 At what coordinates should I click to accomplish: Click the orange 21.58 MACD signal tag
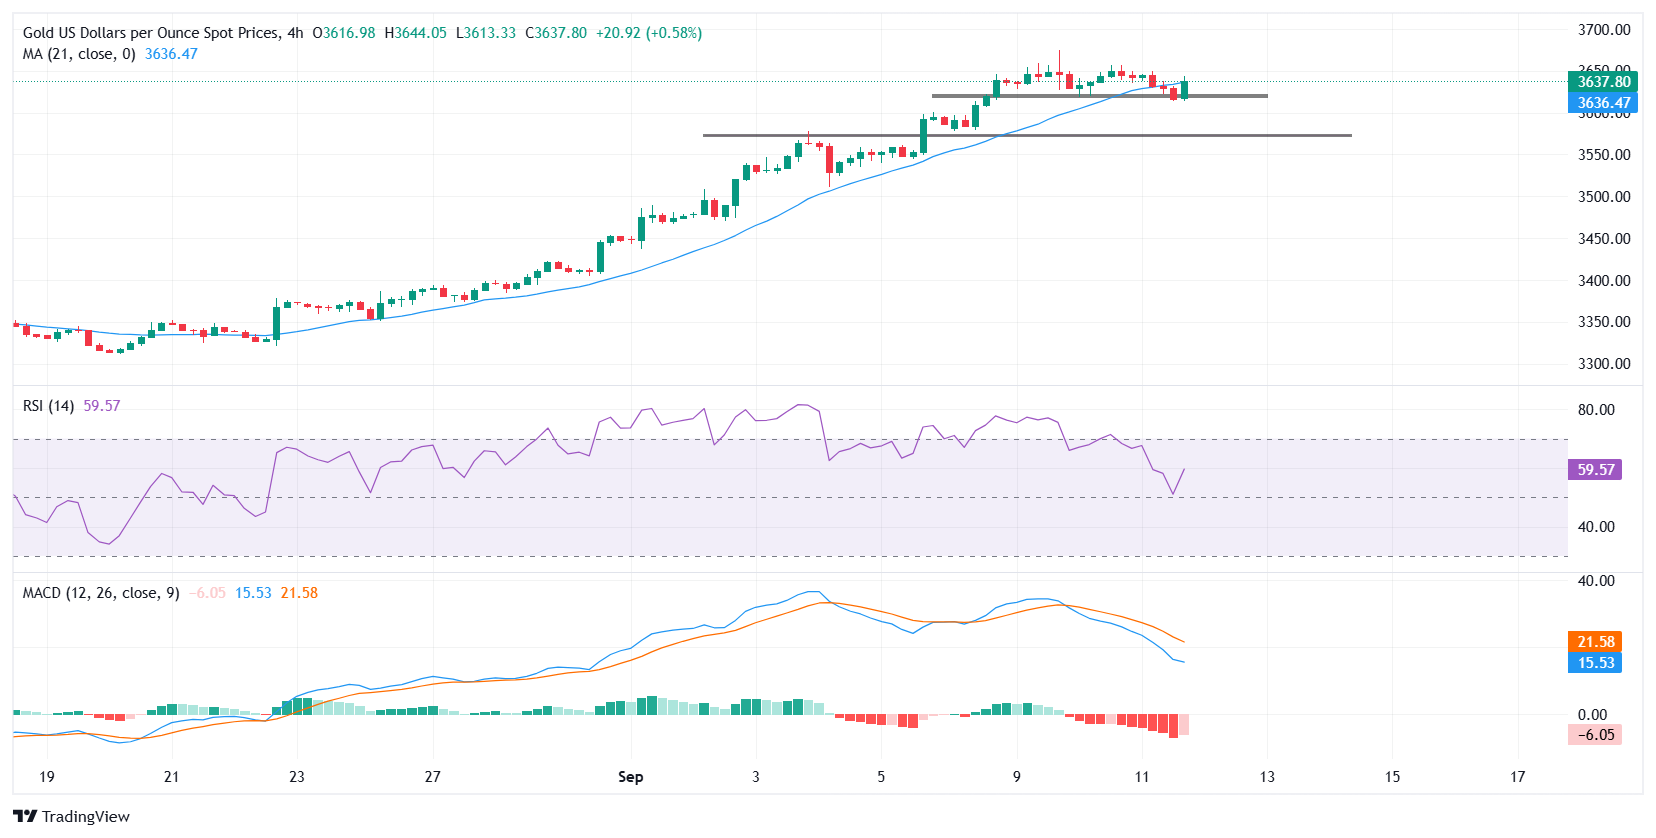pos(1595,642)
